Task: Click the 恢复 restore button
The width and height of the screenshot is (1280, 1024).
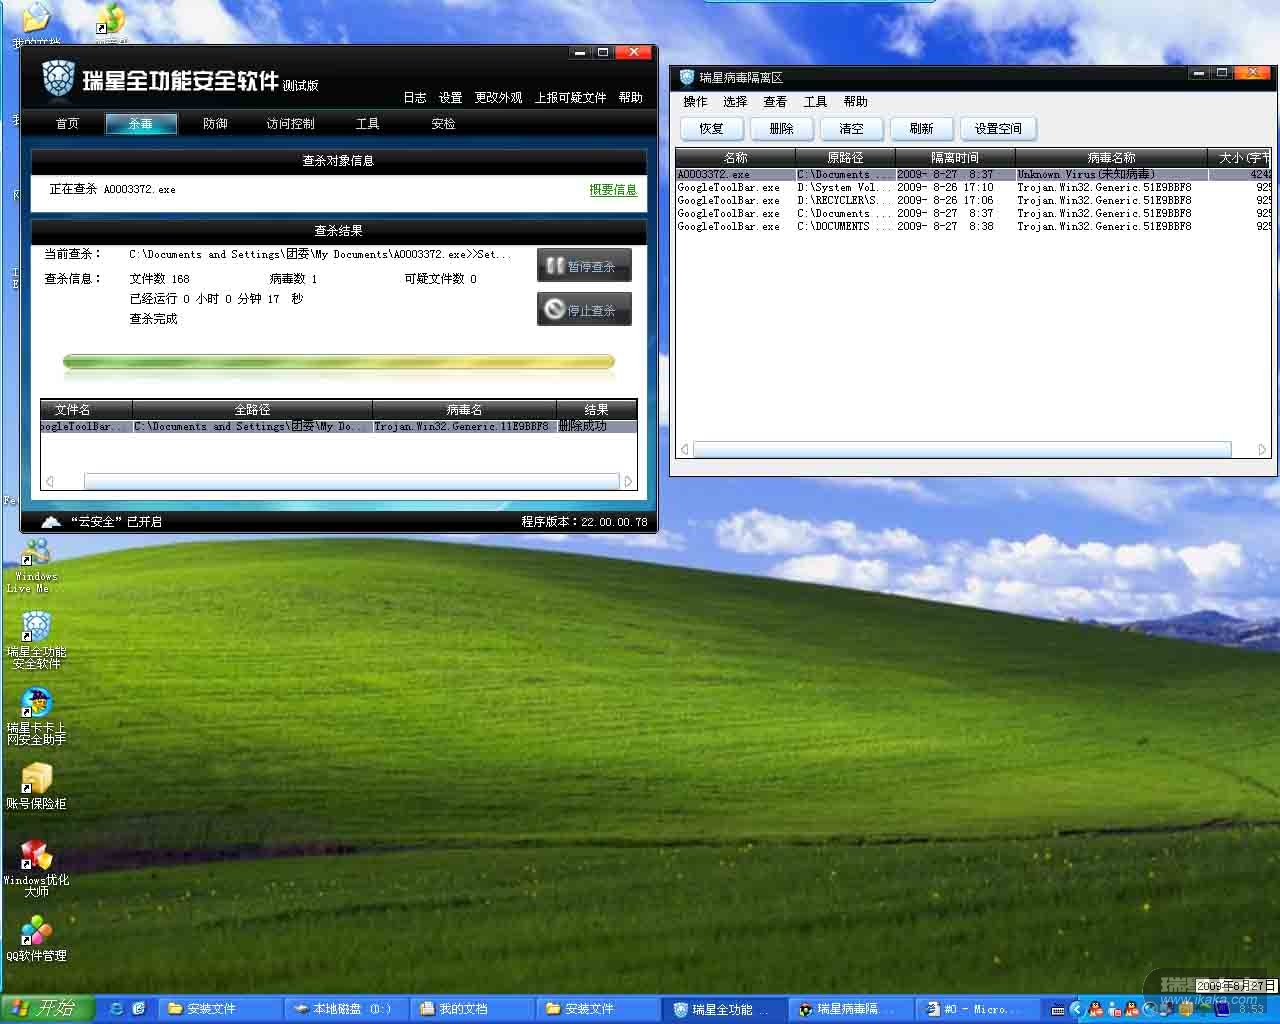Action: pos(711,129)
